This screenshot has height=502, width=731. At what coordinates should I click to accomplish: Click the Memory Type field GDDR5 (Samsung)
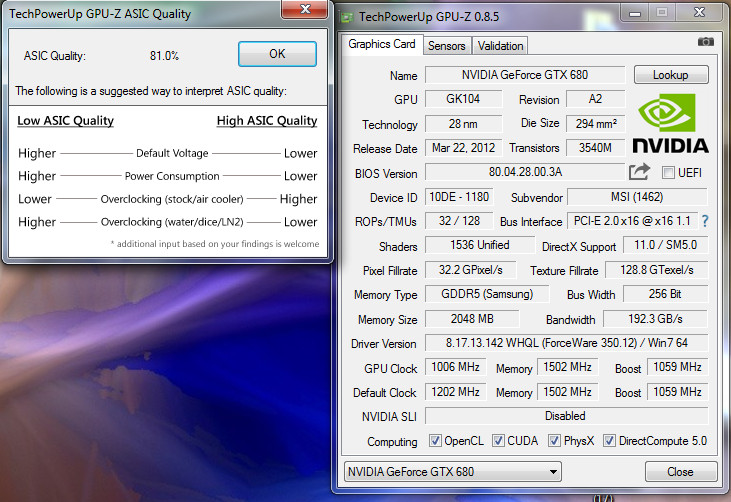[487, 294]
